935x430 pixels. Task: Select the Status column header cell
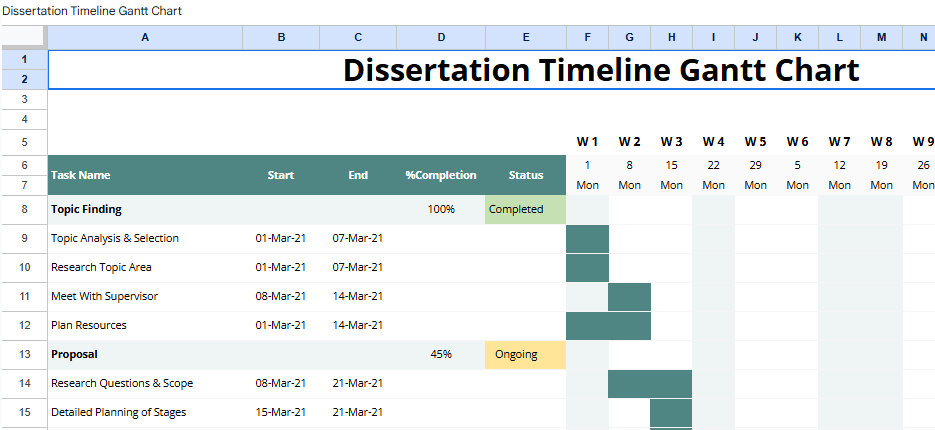(526, 175)
